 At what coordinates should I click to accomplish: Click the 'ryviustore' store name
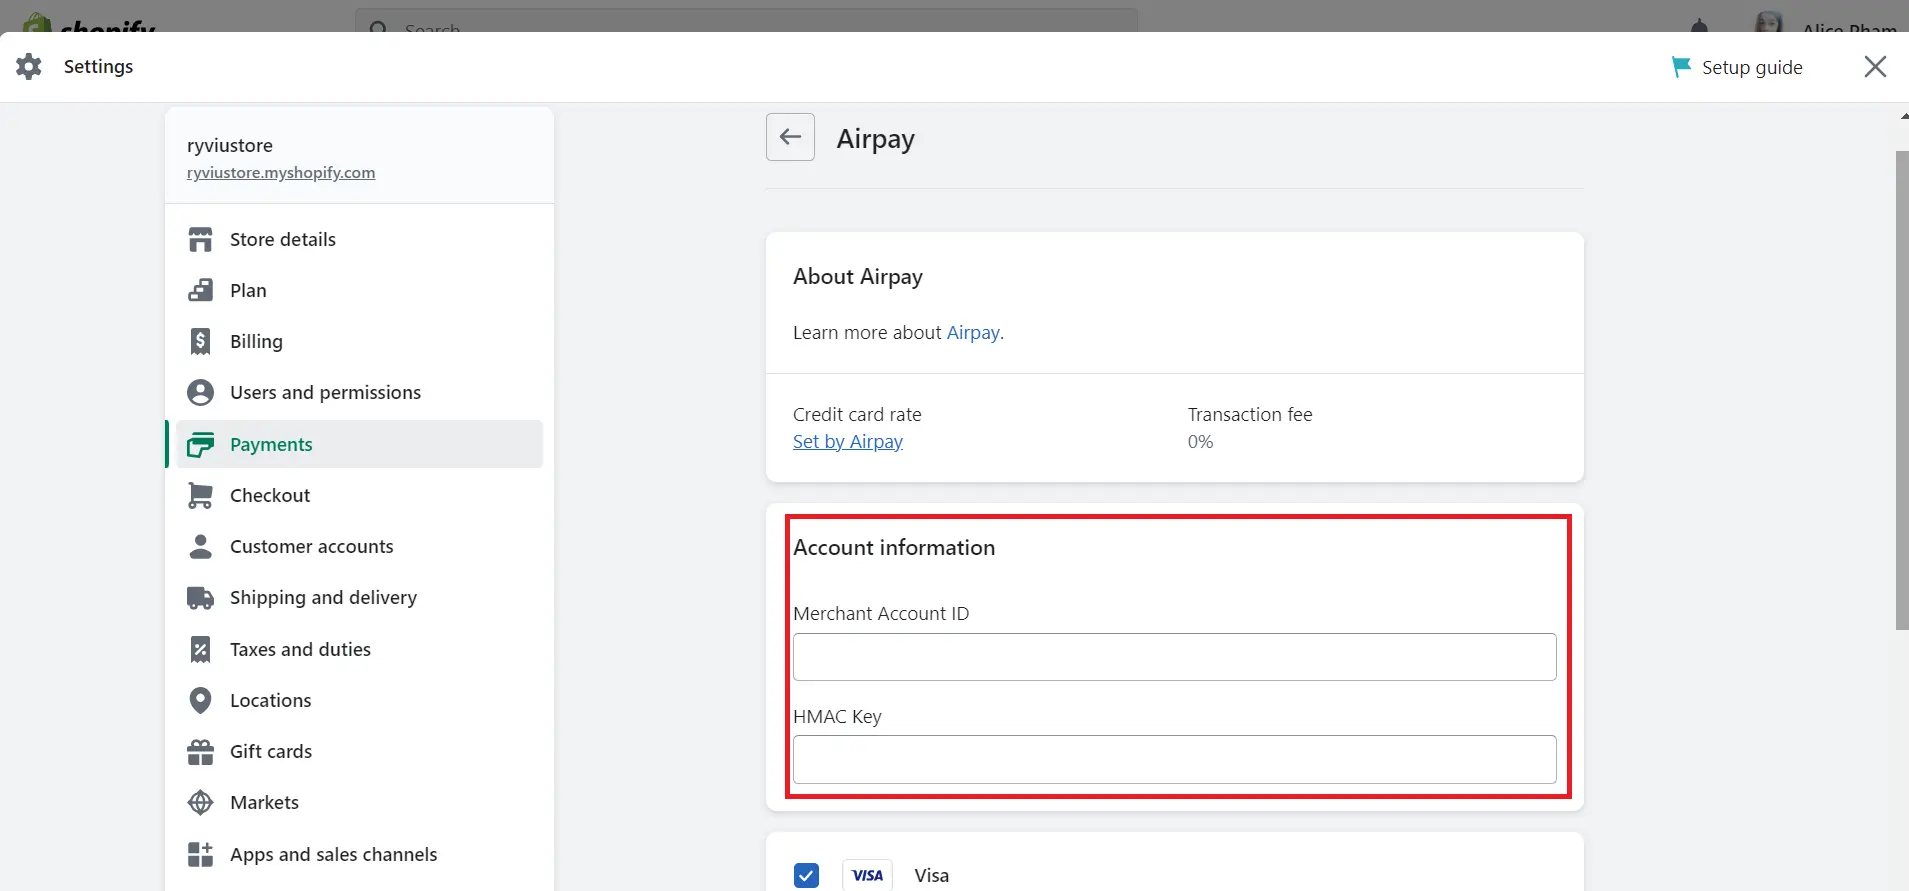(x=230, y=146)
